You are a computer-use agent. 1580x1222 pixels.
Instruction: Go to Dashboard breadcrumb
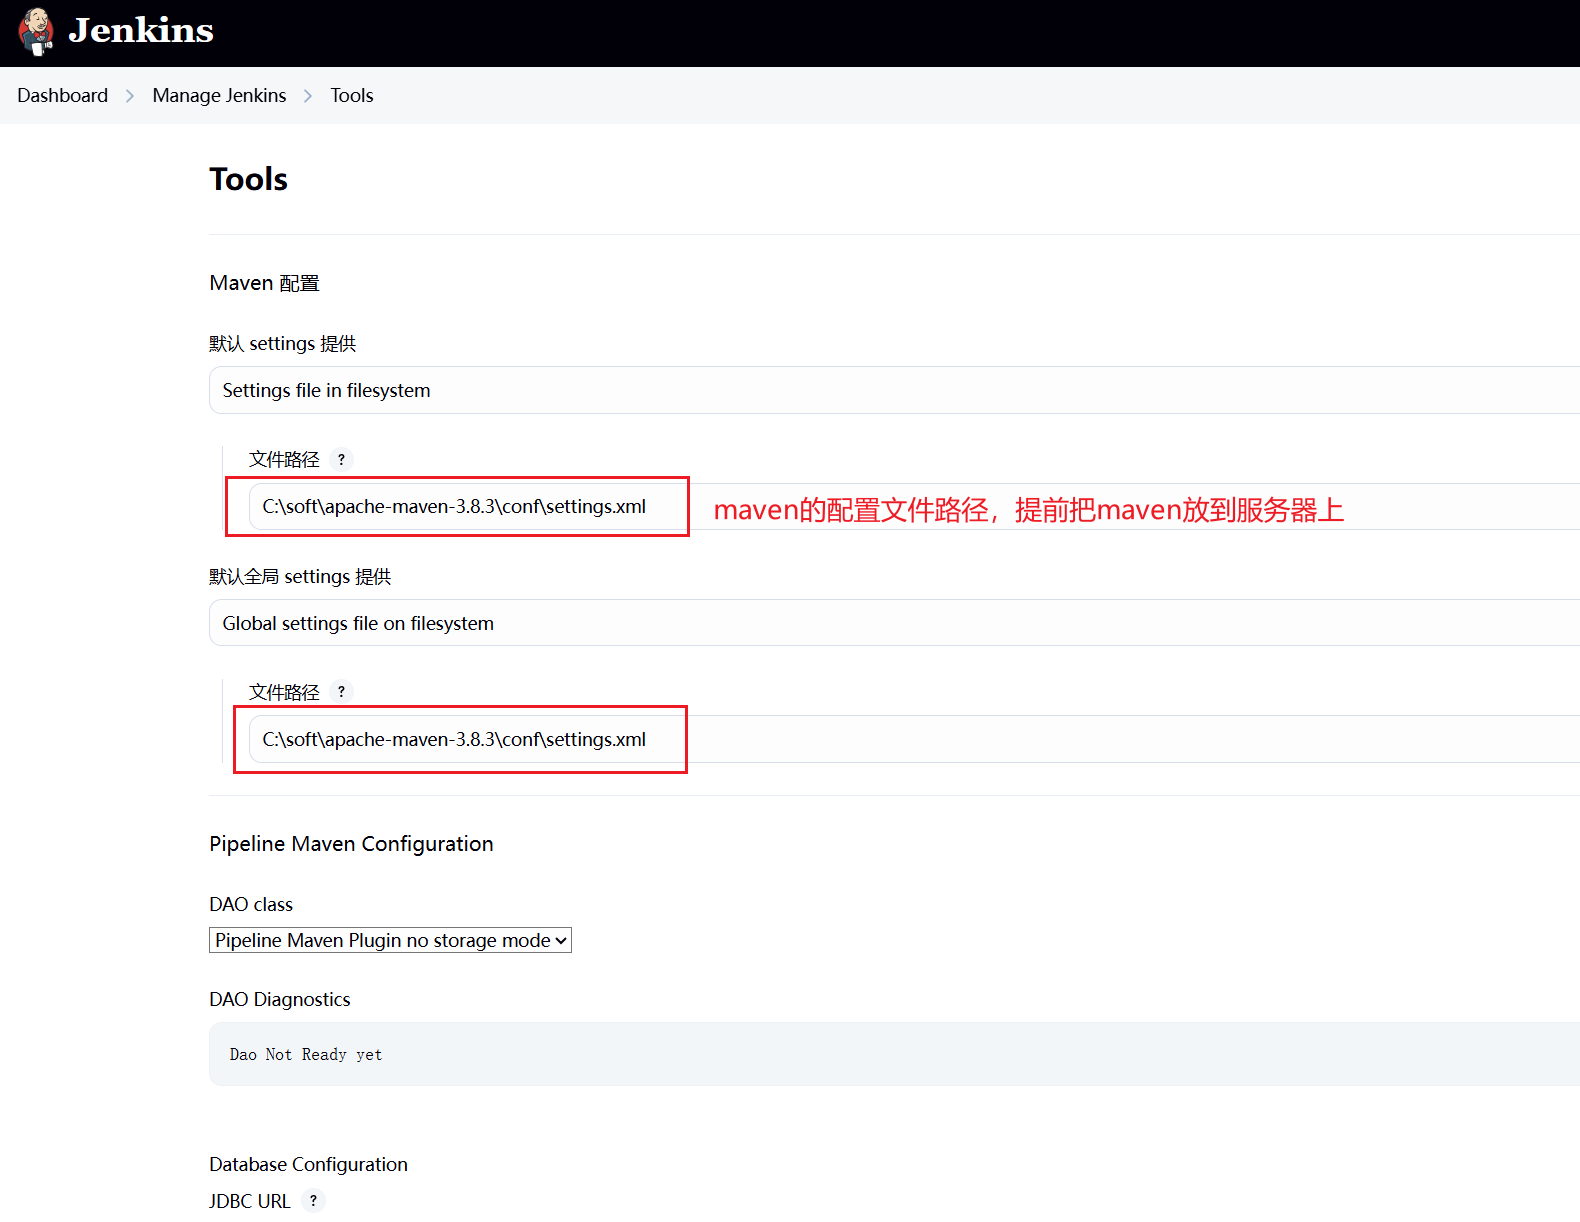[x=63, y=95]
